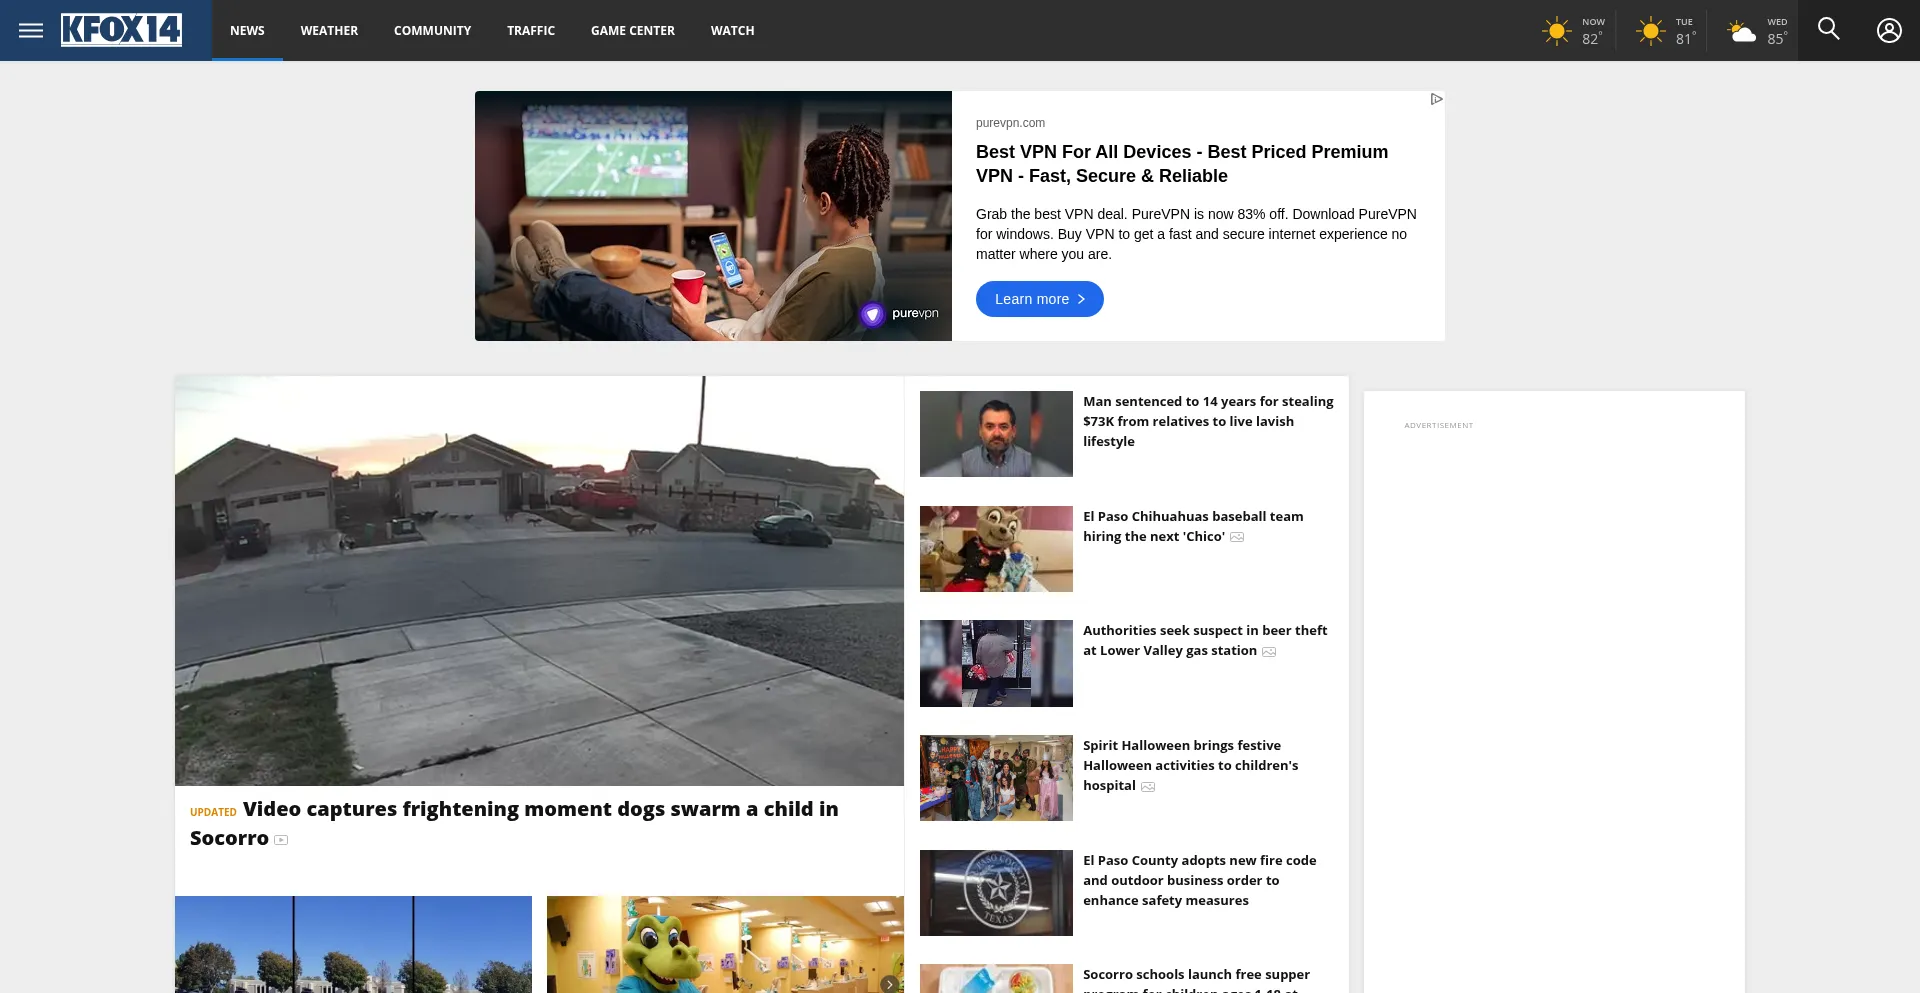Viewport: 1920px width, 993px height.
Task: Click the KFOX14 logo
Action: tap(121, 30)
